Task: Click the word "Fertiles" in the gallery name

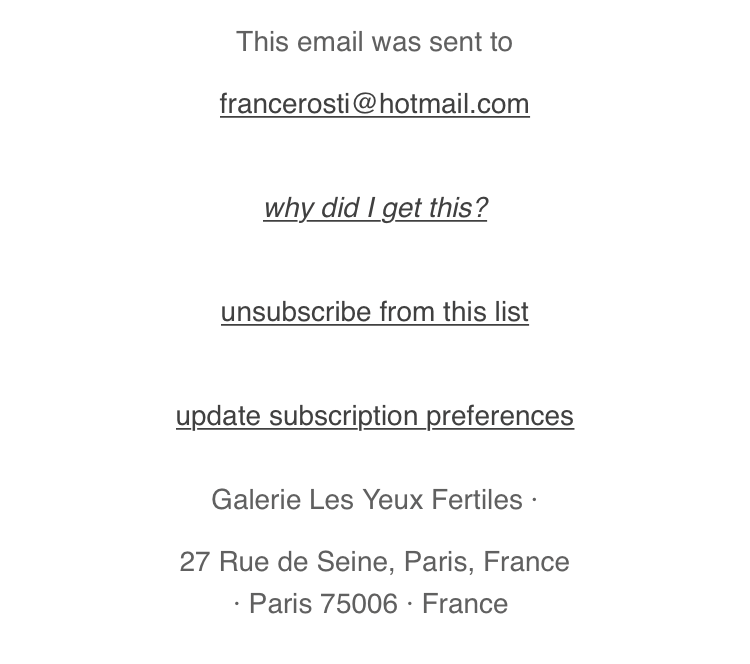Action: tap(476, 499)
